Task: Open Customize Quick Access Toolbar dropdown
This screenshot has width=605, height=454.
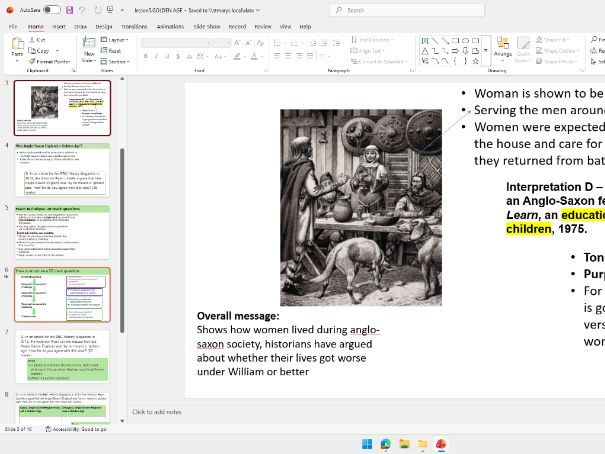Action: pyautogui.click(x=122, y=10)
